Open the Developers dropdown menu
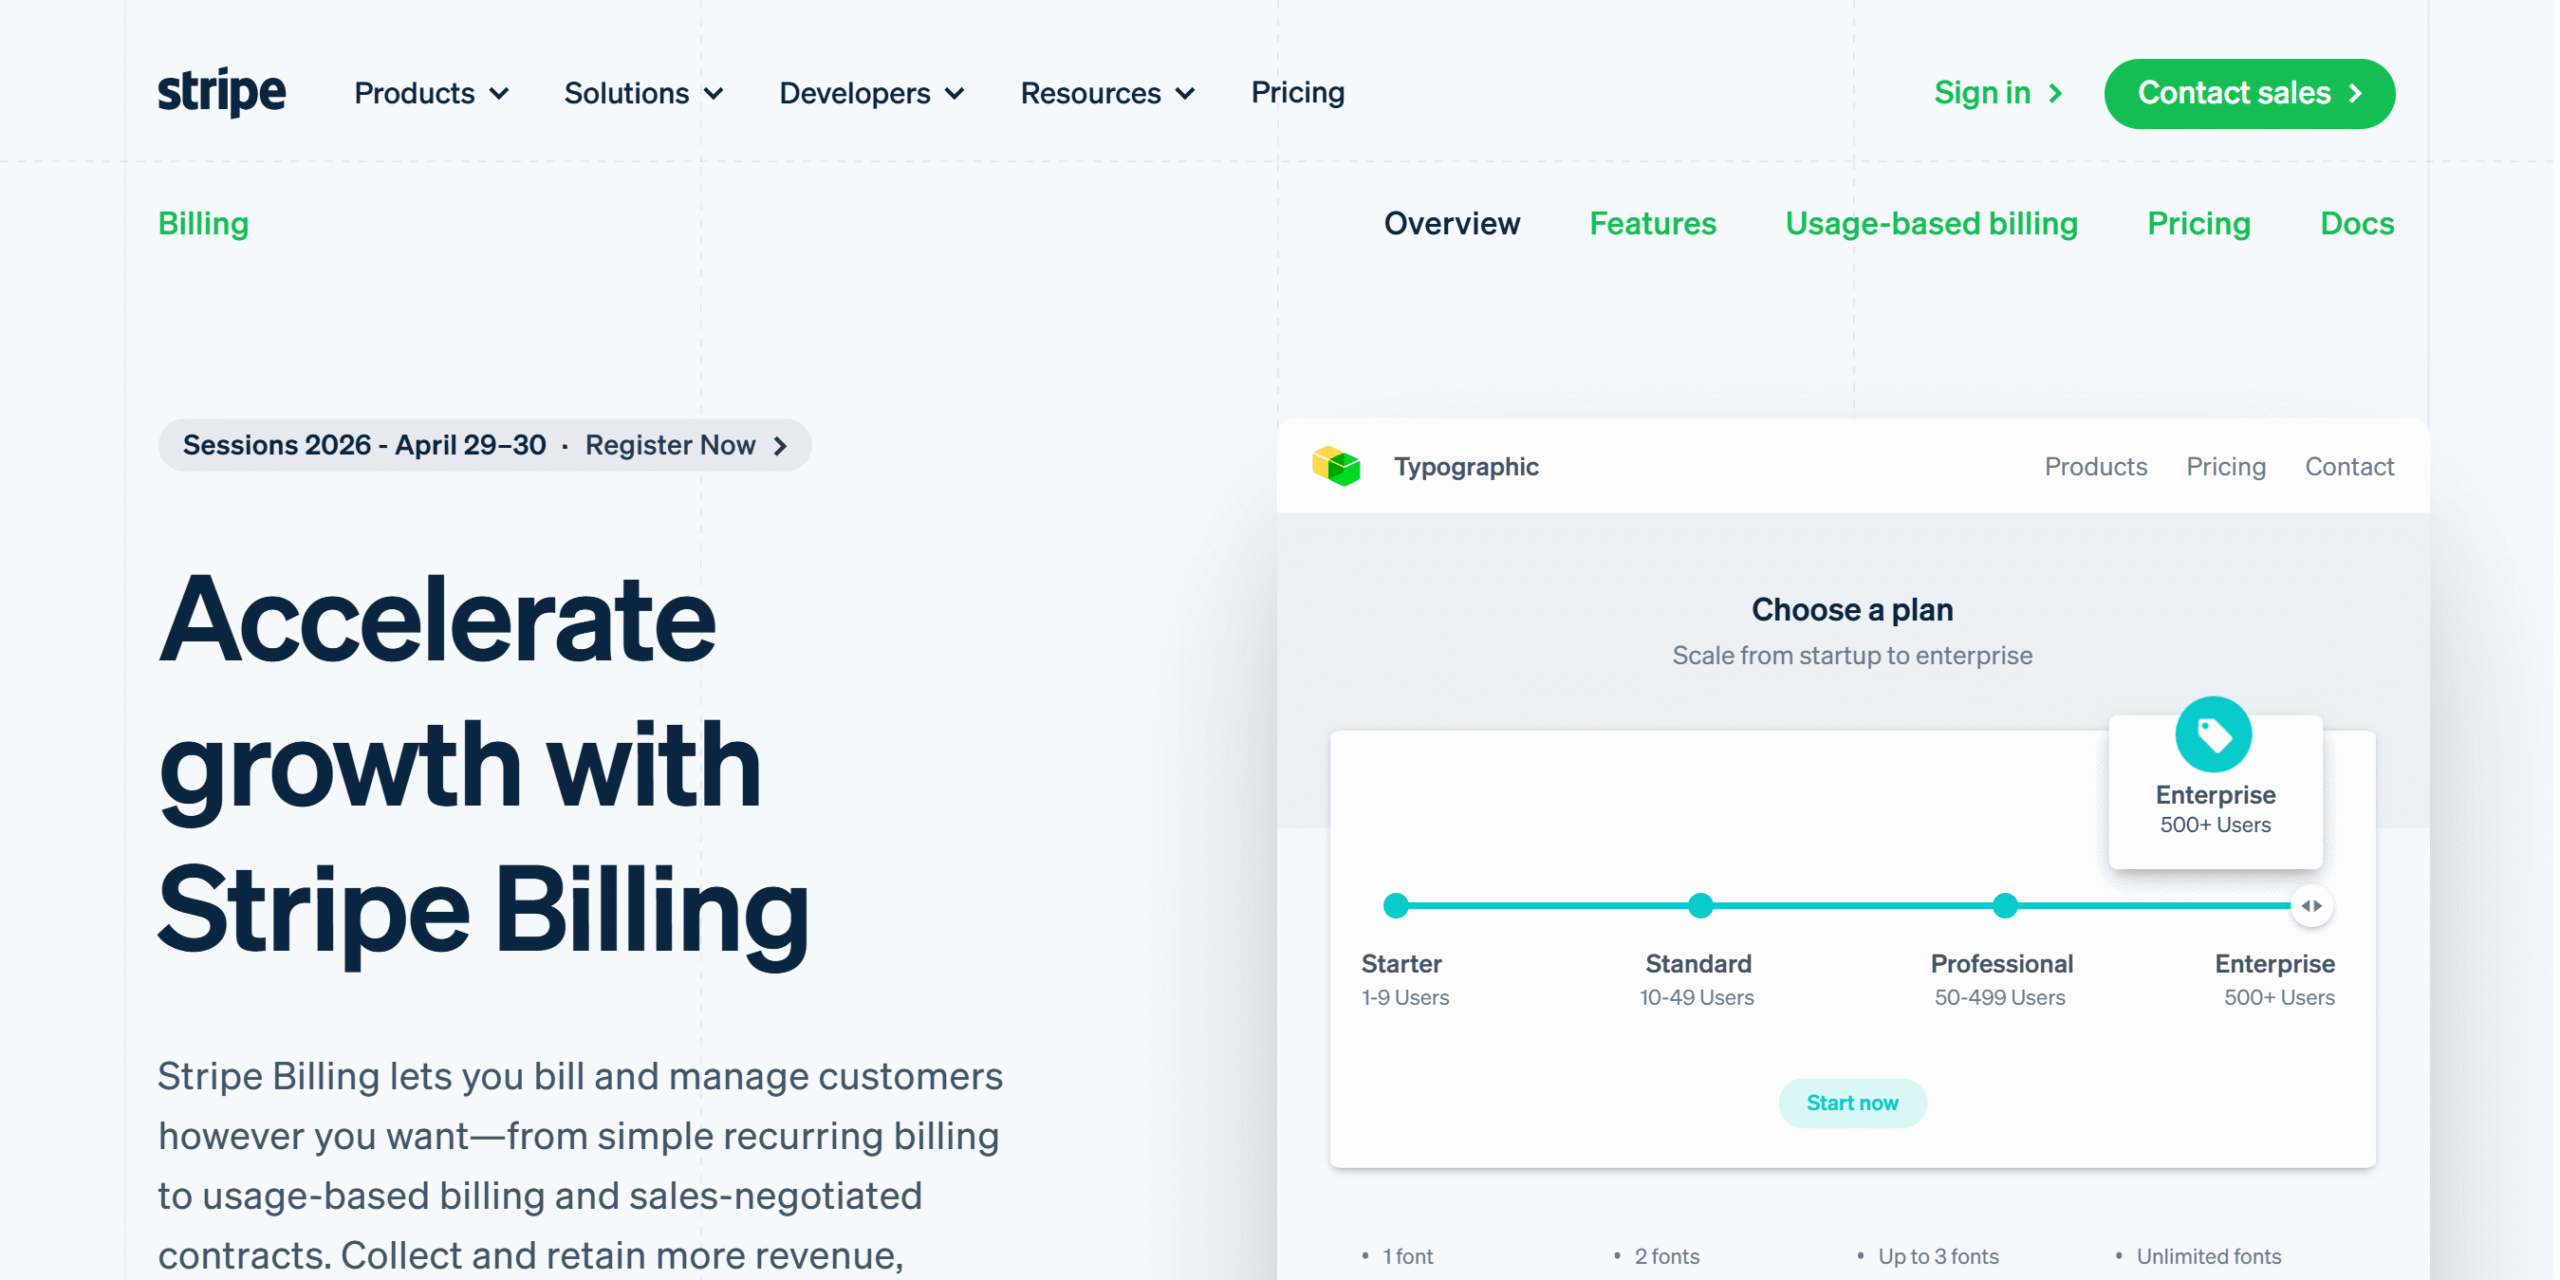2560x1280 pixels. pyautogui.click(x=872, y=93)
